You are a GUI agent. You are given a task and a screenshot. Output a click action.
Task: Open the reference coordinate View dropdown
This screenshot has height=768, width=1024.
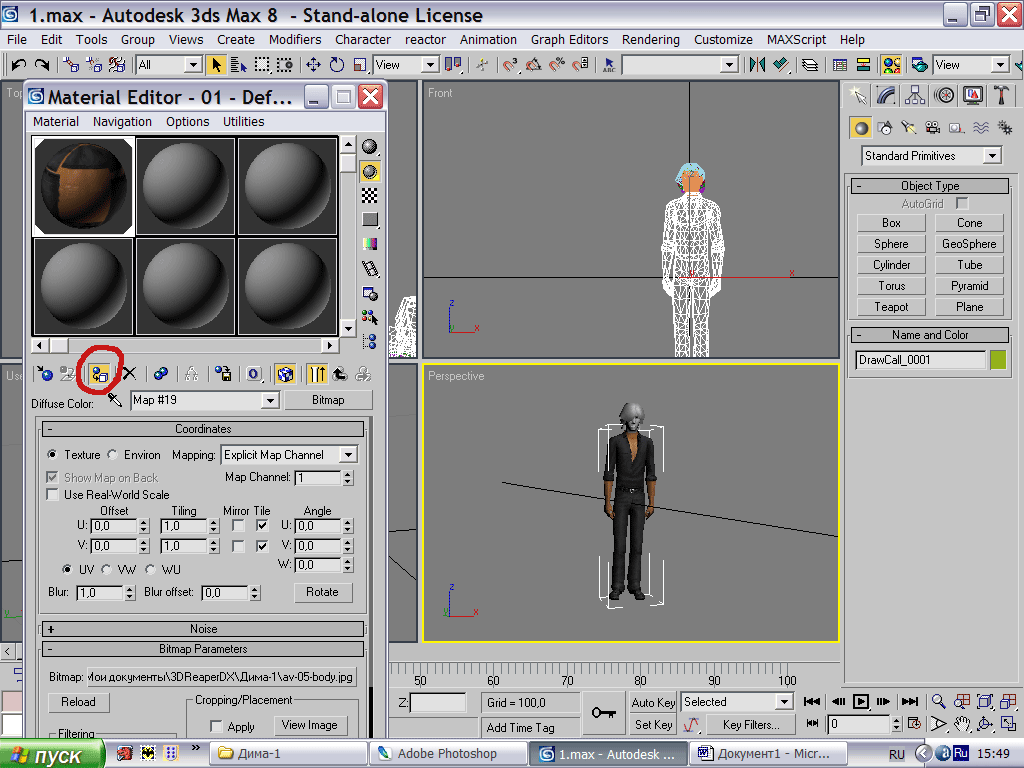429,65
